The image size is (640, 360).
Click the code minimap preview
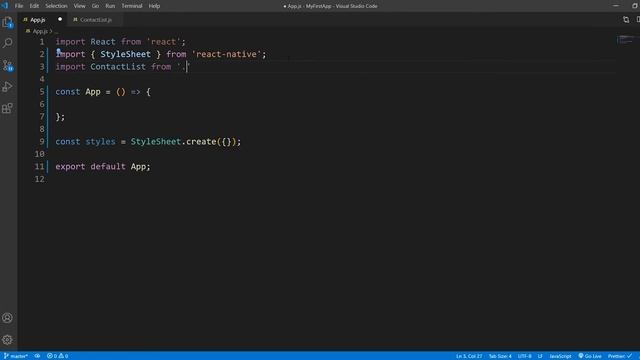pyautogui.click(x=627, y=40)
